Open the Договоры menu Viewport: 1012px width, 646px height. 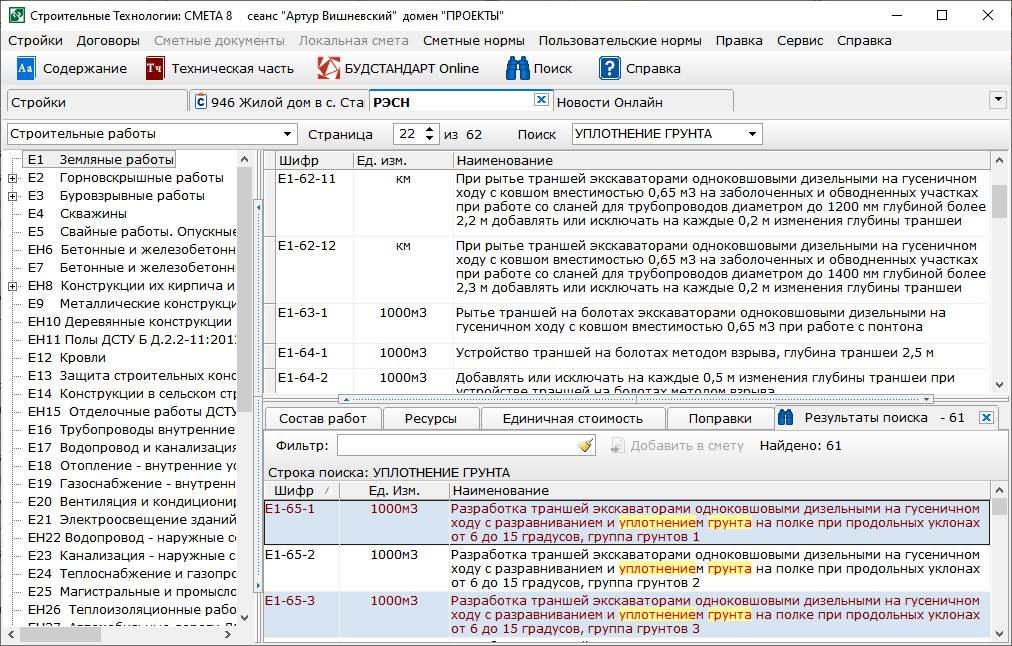(x=108, y=41)
